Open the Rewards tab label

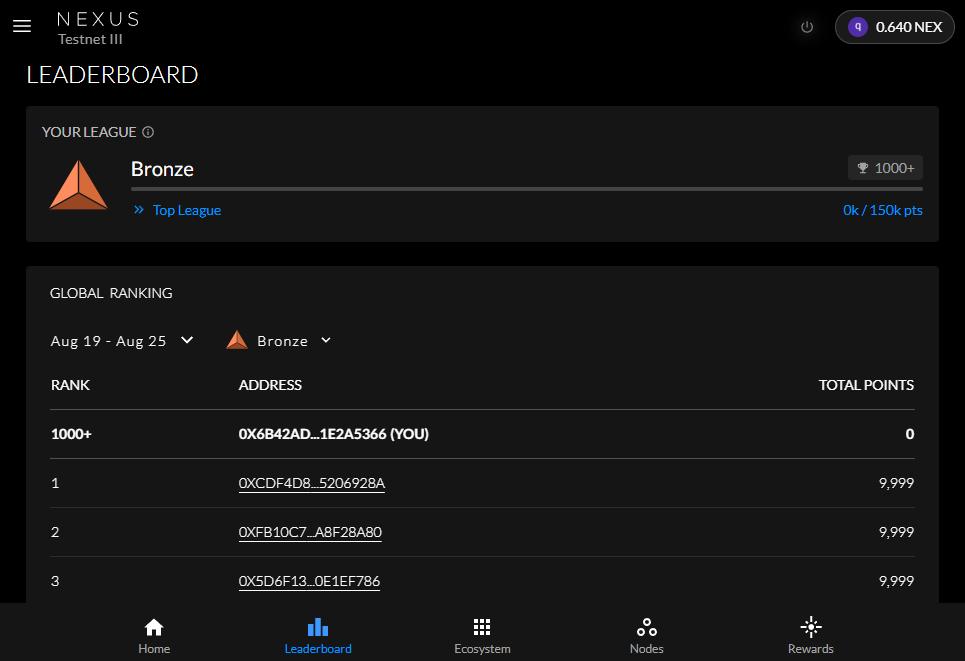(x=811, y=649)
